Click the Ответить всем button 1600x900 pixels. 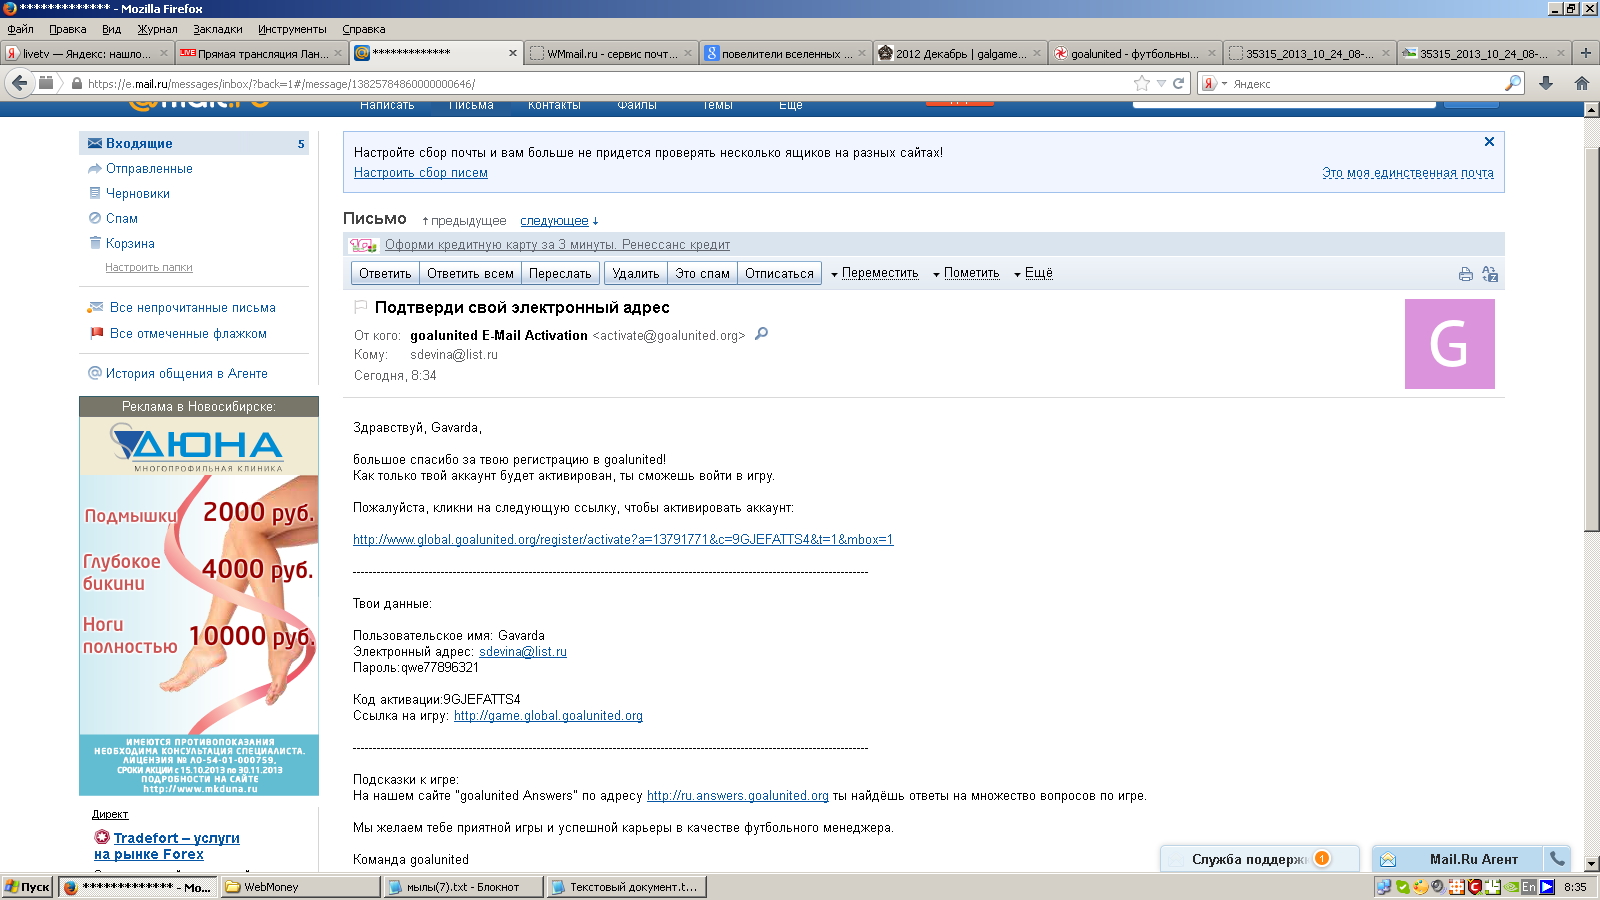pyautogui.click(x=470, y=273)
